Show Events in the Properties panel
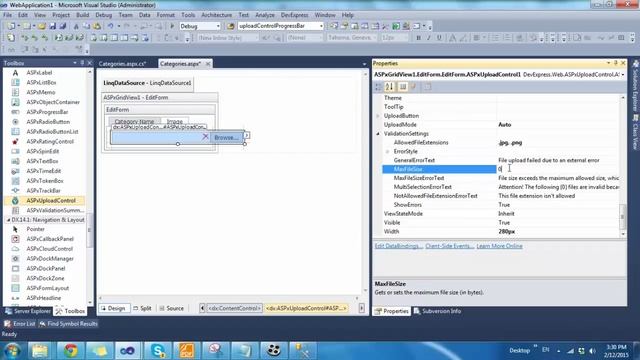 point(413,87)
